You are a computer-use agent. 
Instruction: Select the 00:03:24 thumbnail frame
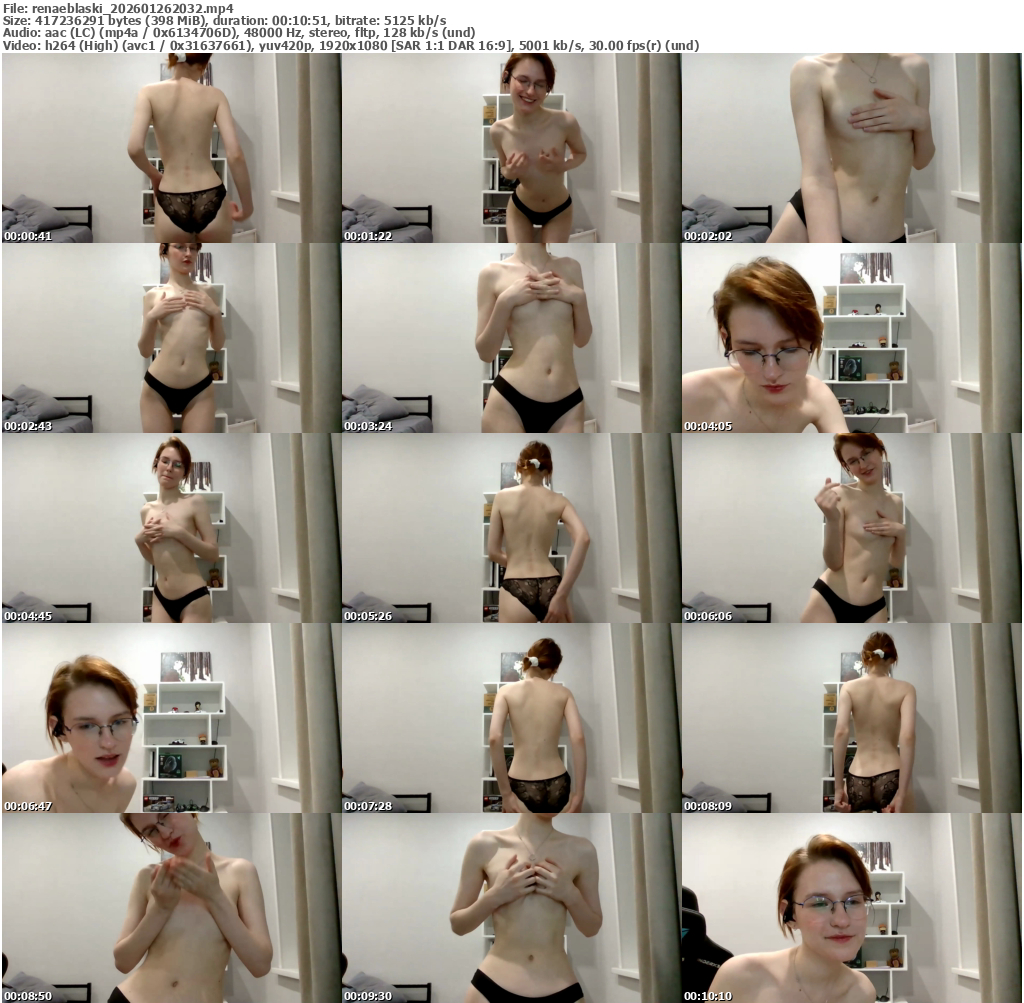pyautogui.click(x=511, y=338)
